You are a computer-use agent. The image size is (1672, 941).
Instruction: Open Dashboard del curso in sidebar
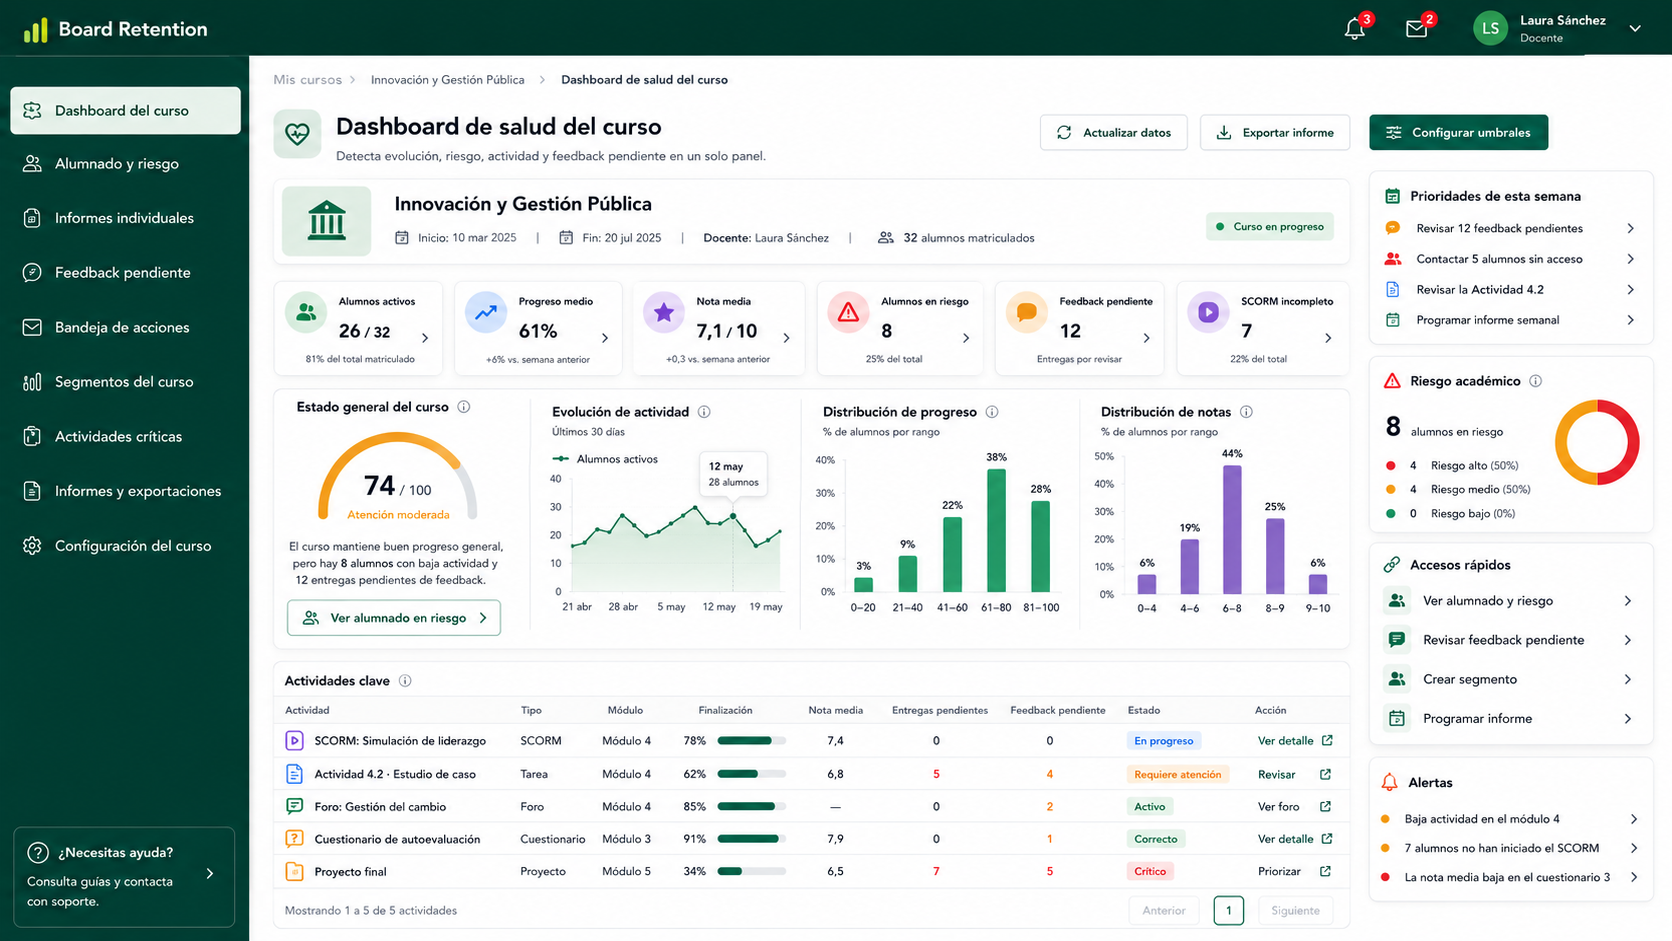pos(125,111)
